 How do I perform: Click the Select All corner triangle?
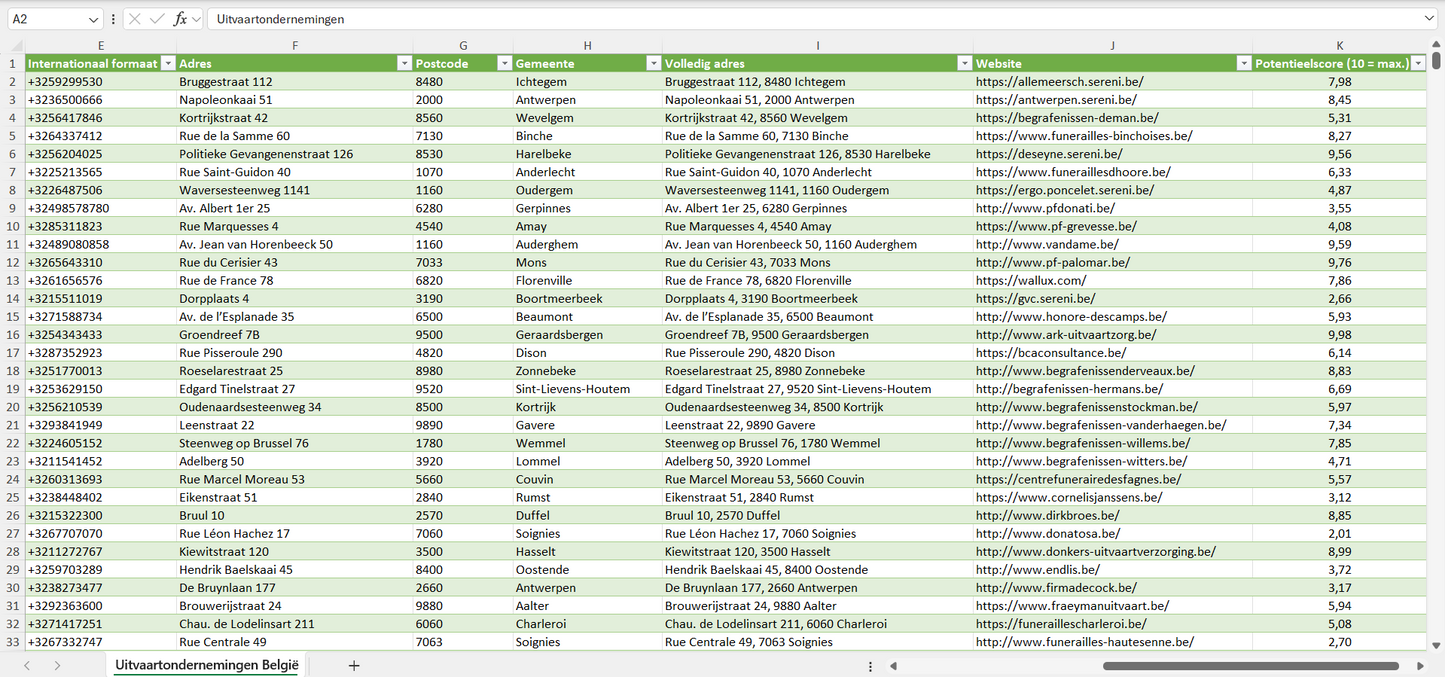pyautogui.click(x=15, y=46)
